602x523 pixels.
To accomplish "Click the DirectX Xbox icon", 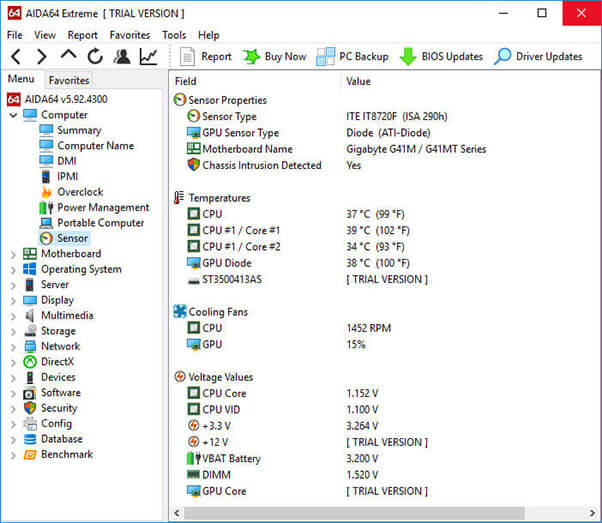I will [30, 362].
